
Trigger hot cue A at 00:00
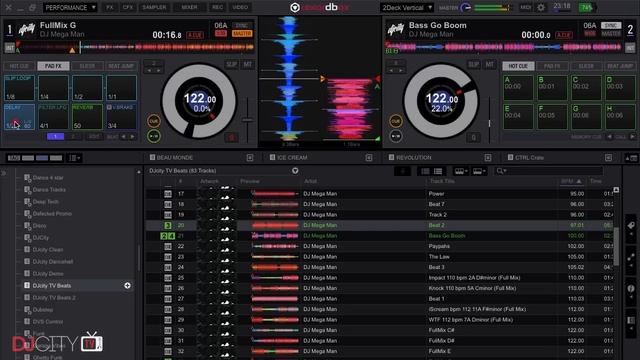(518, 87)
